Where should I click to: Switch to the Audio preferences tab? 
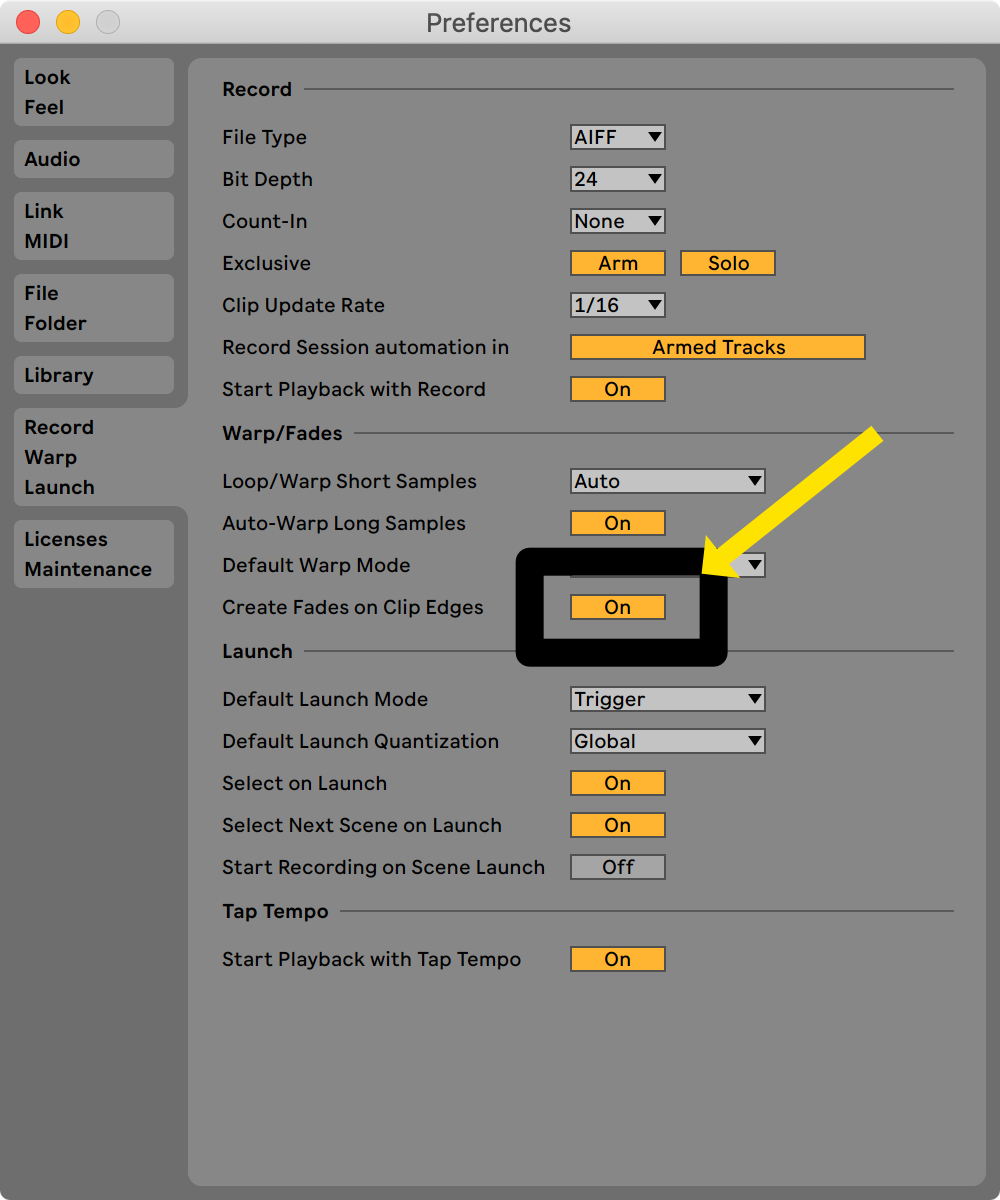coord(93,159)
